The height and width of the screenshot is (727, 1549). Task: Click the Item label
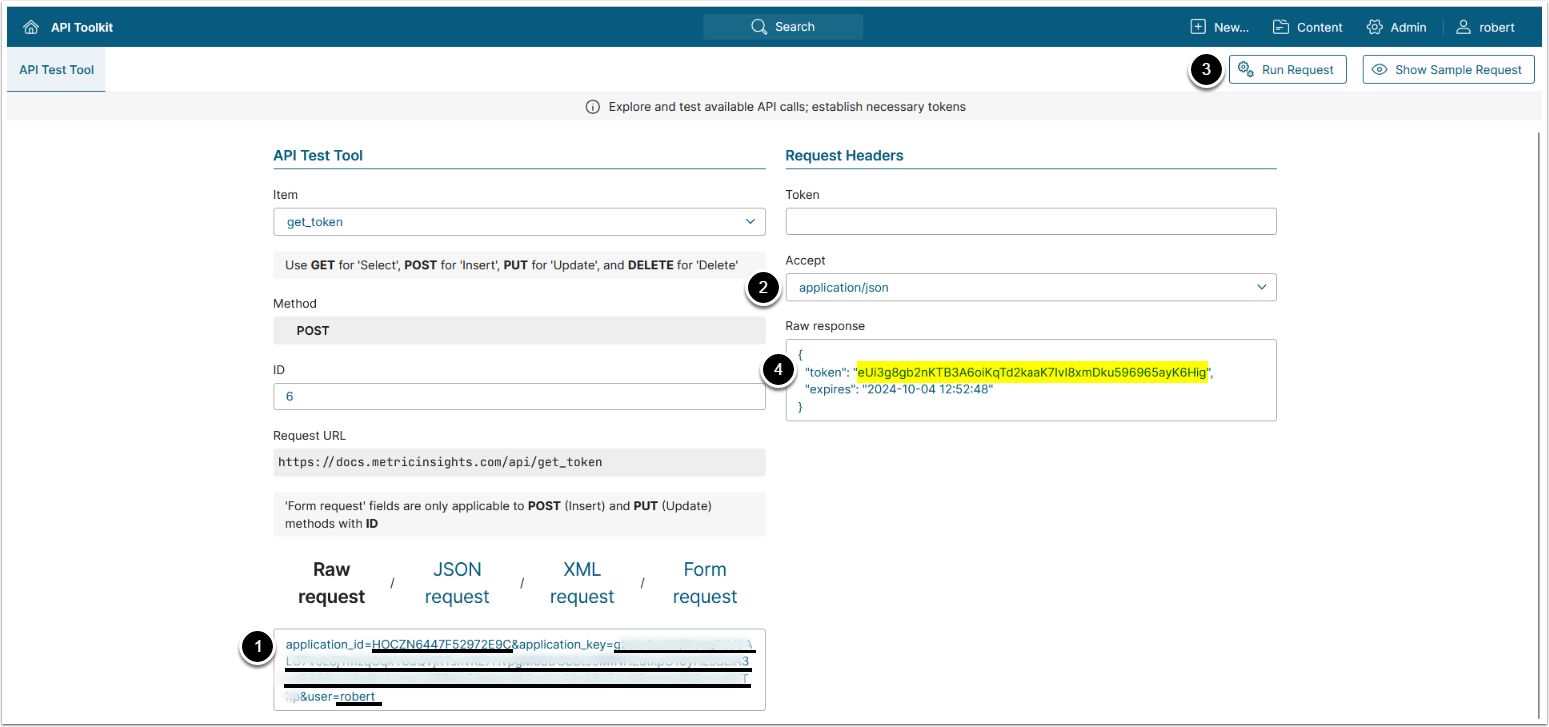tap(285, 195)
